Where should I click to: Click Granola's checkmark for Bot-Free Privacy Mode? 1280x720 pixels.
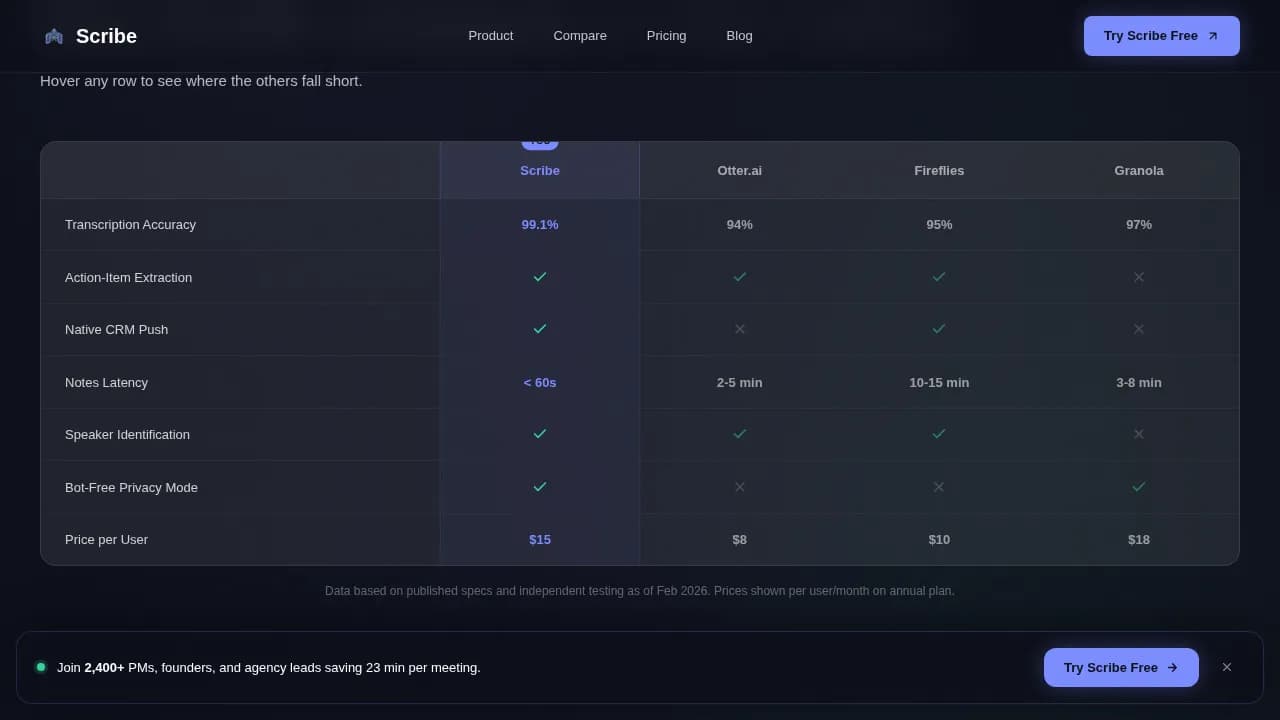[x=1139, y=487]
